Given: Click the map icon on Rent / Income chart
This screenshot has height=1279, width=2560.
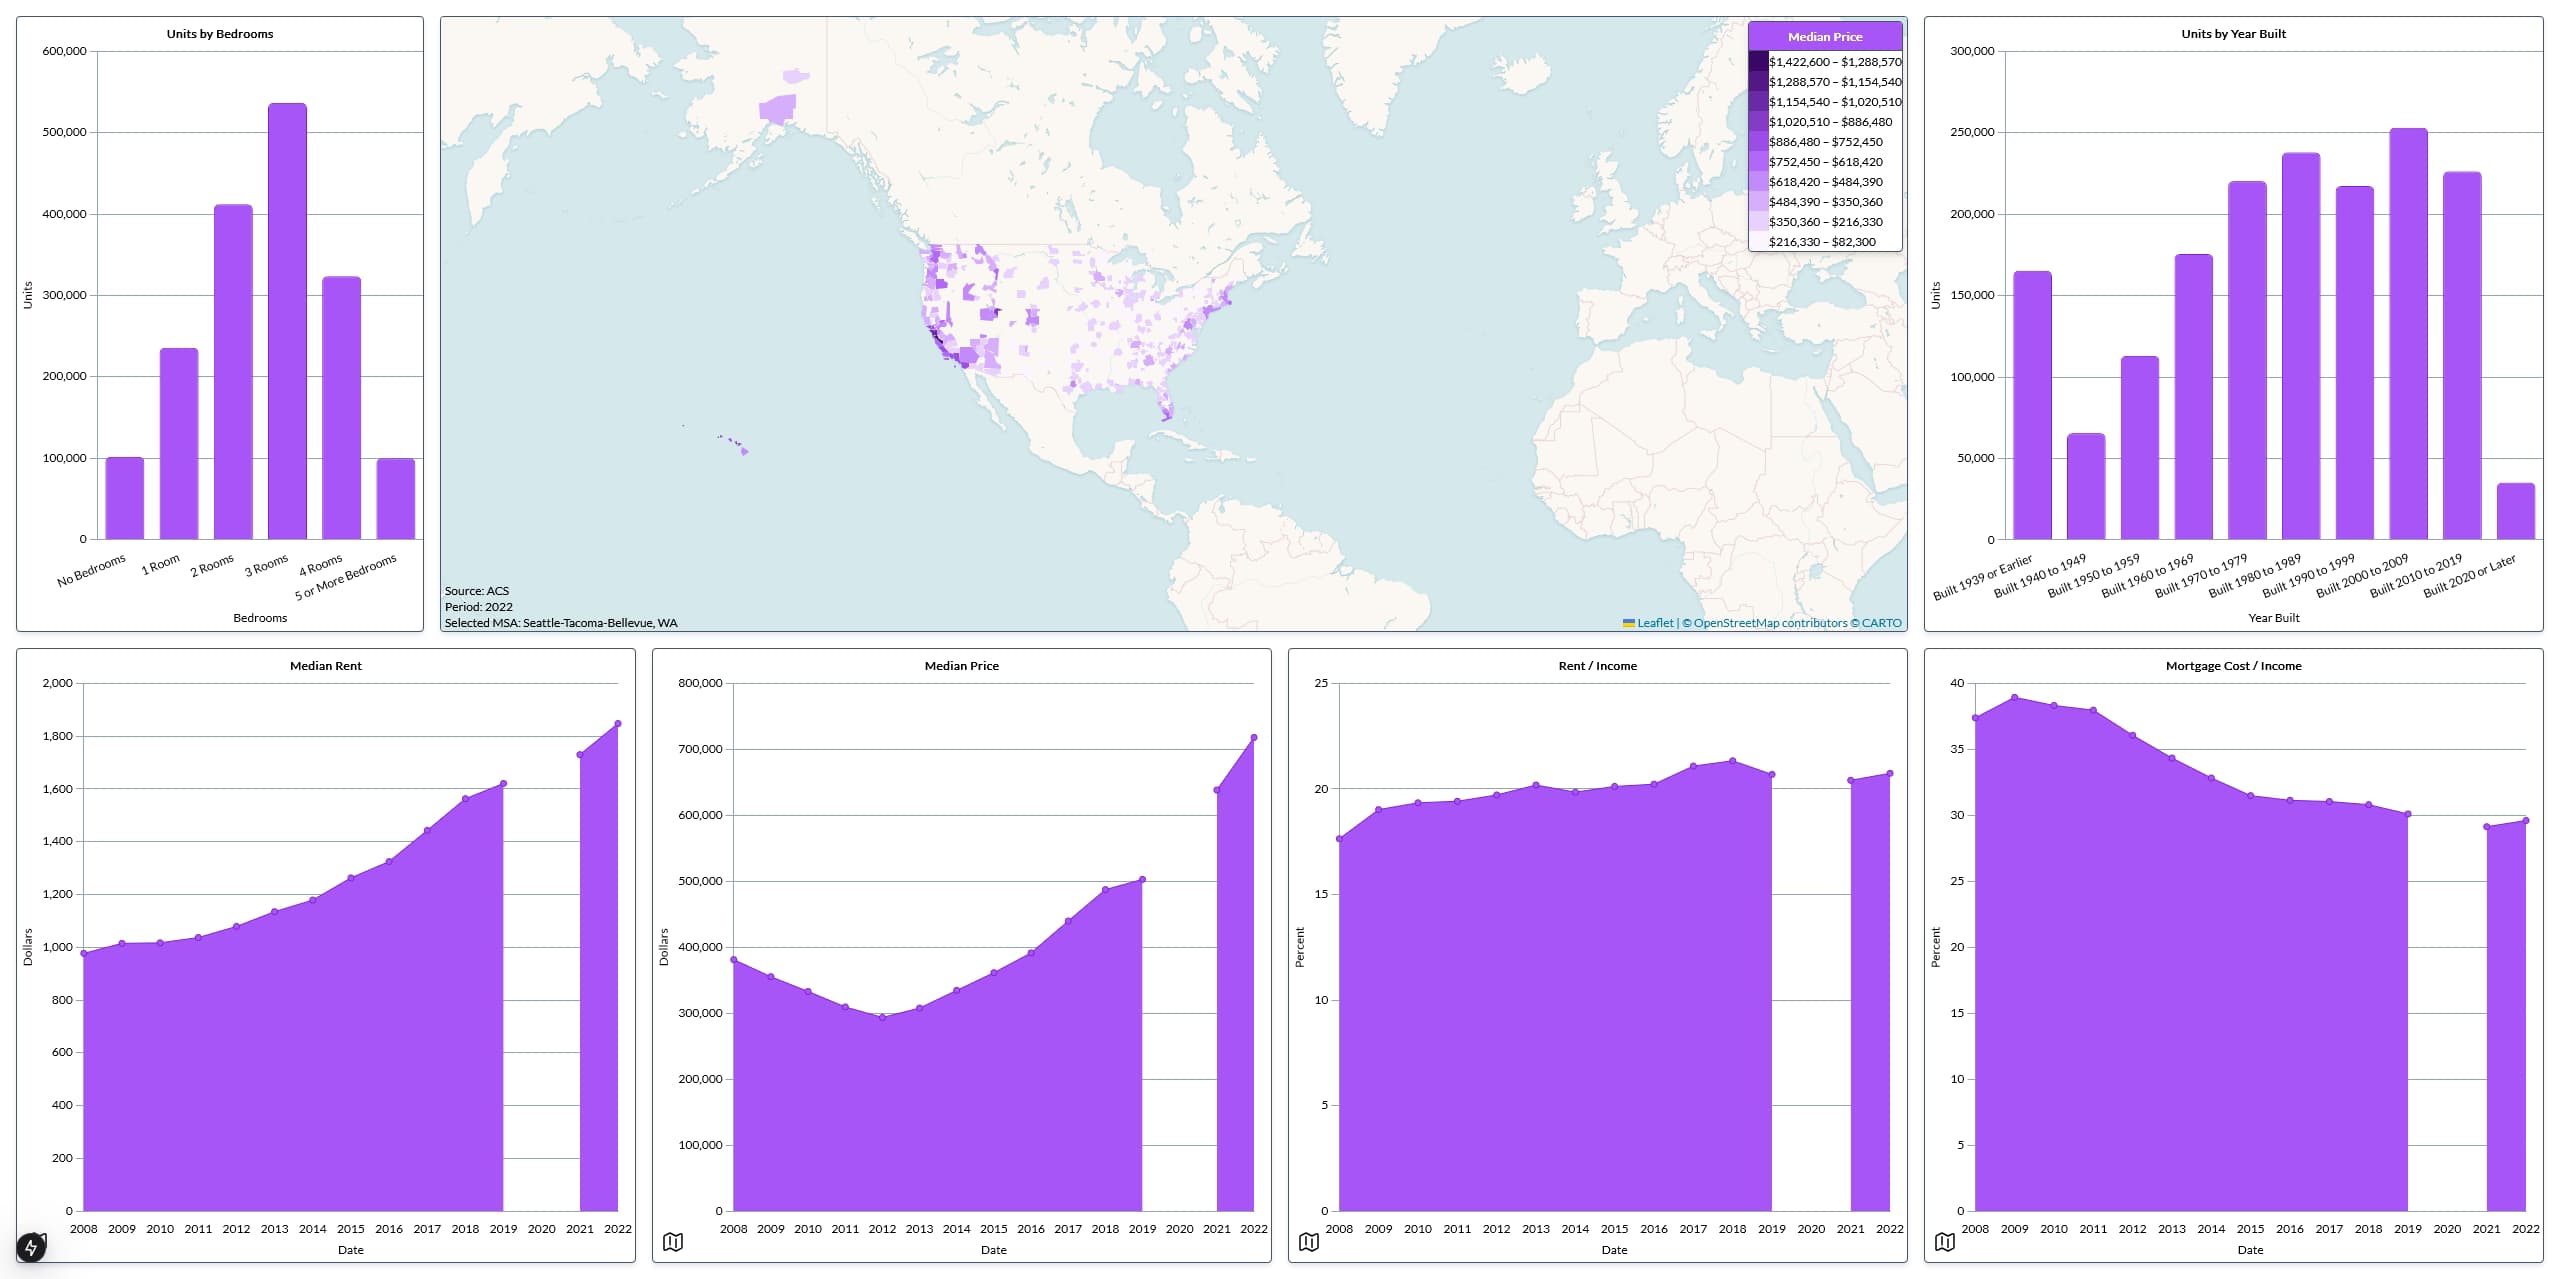Looking at the screenshot, I should 1309,1242.
